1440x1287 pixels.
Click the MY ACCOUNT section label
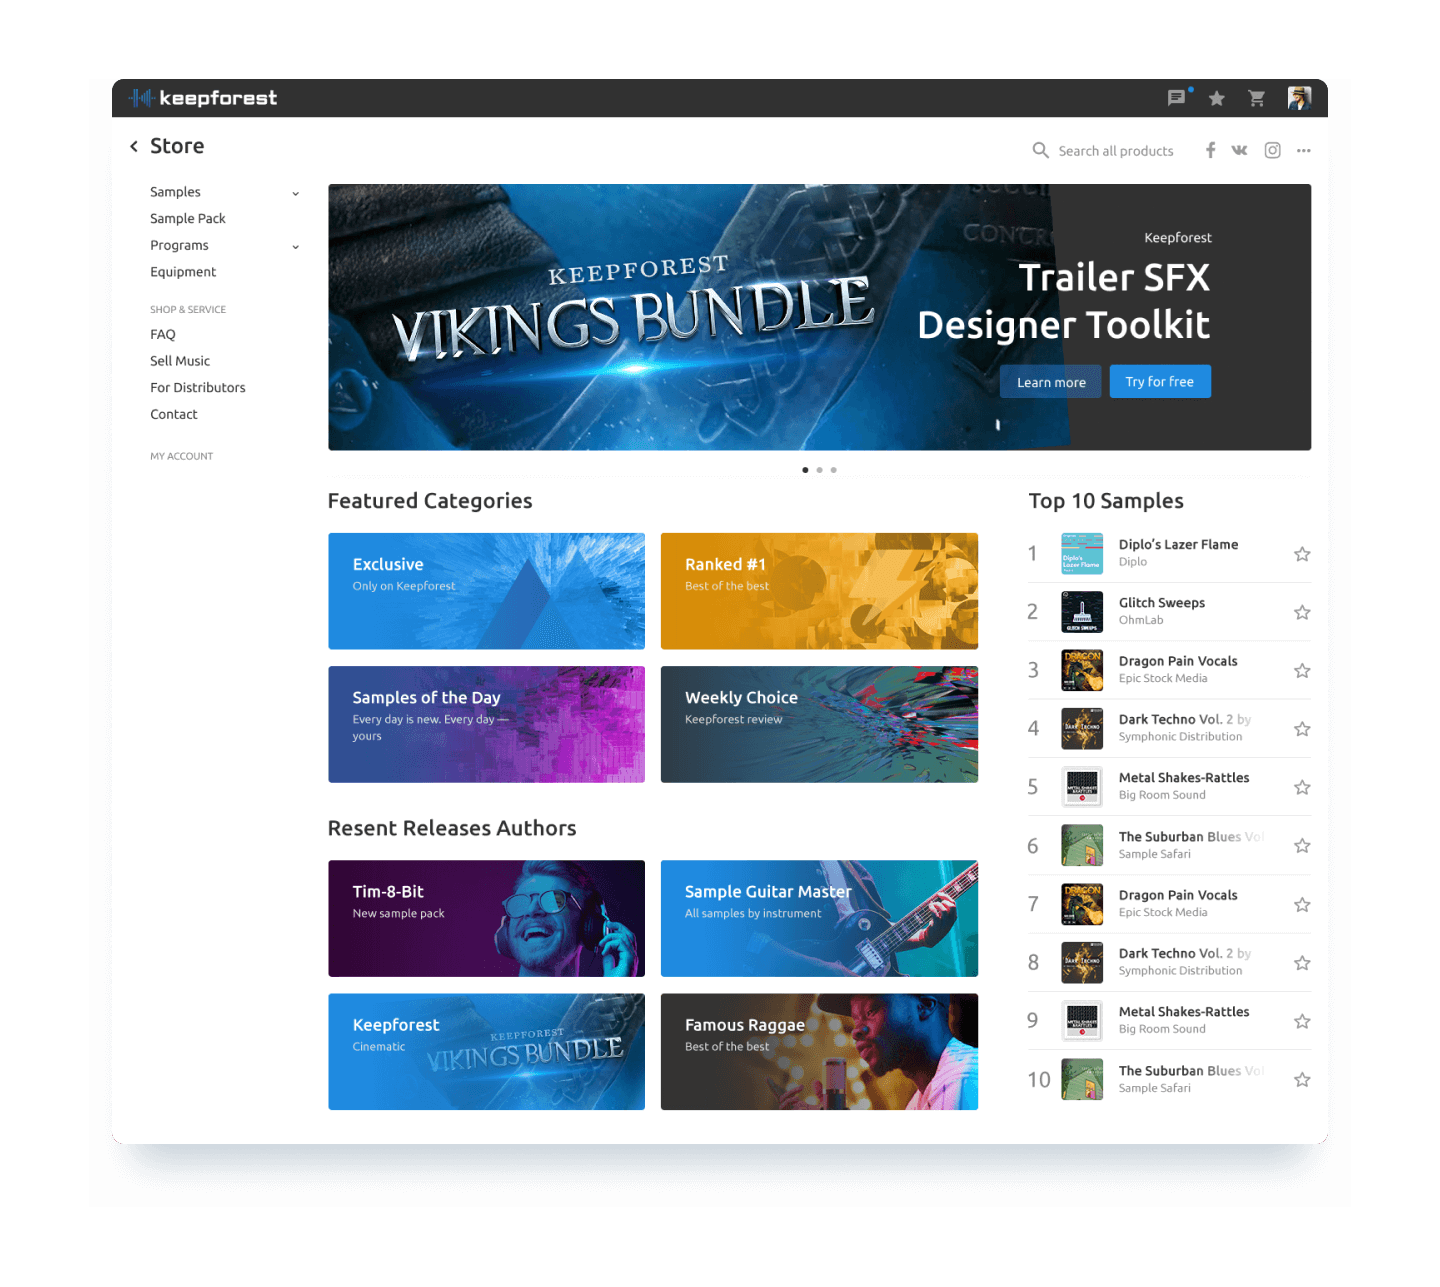(x=182, y=456)
